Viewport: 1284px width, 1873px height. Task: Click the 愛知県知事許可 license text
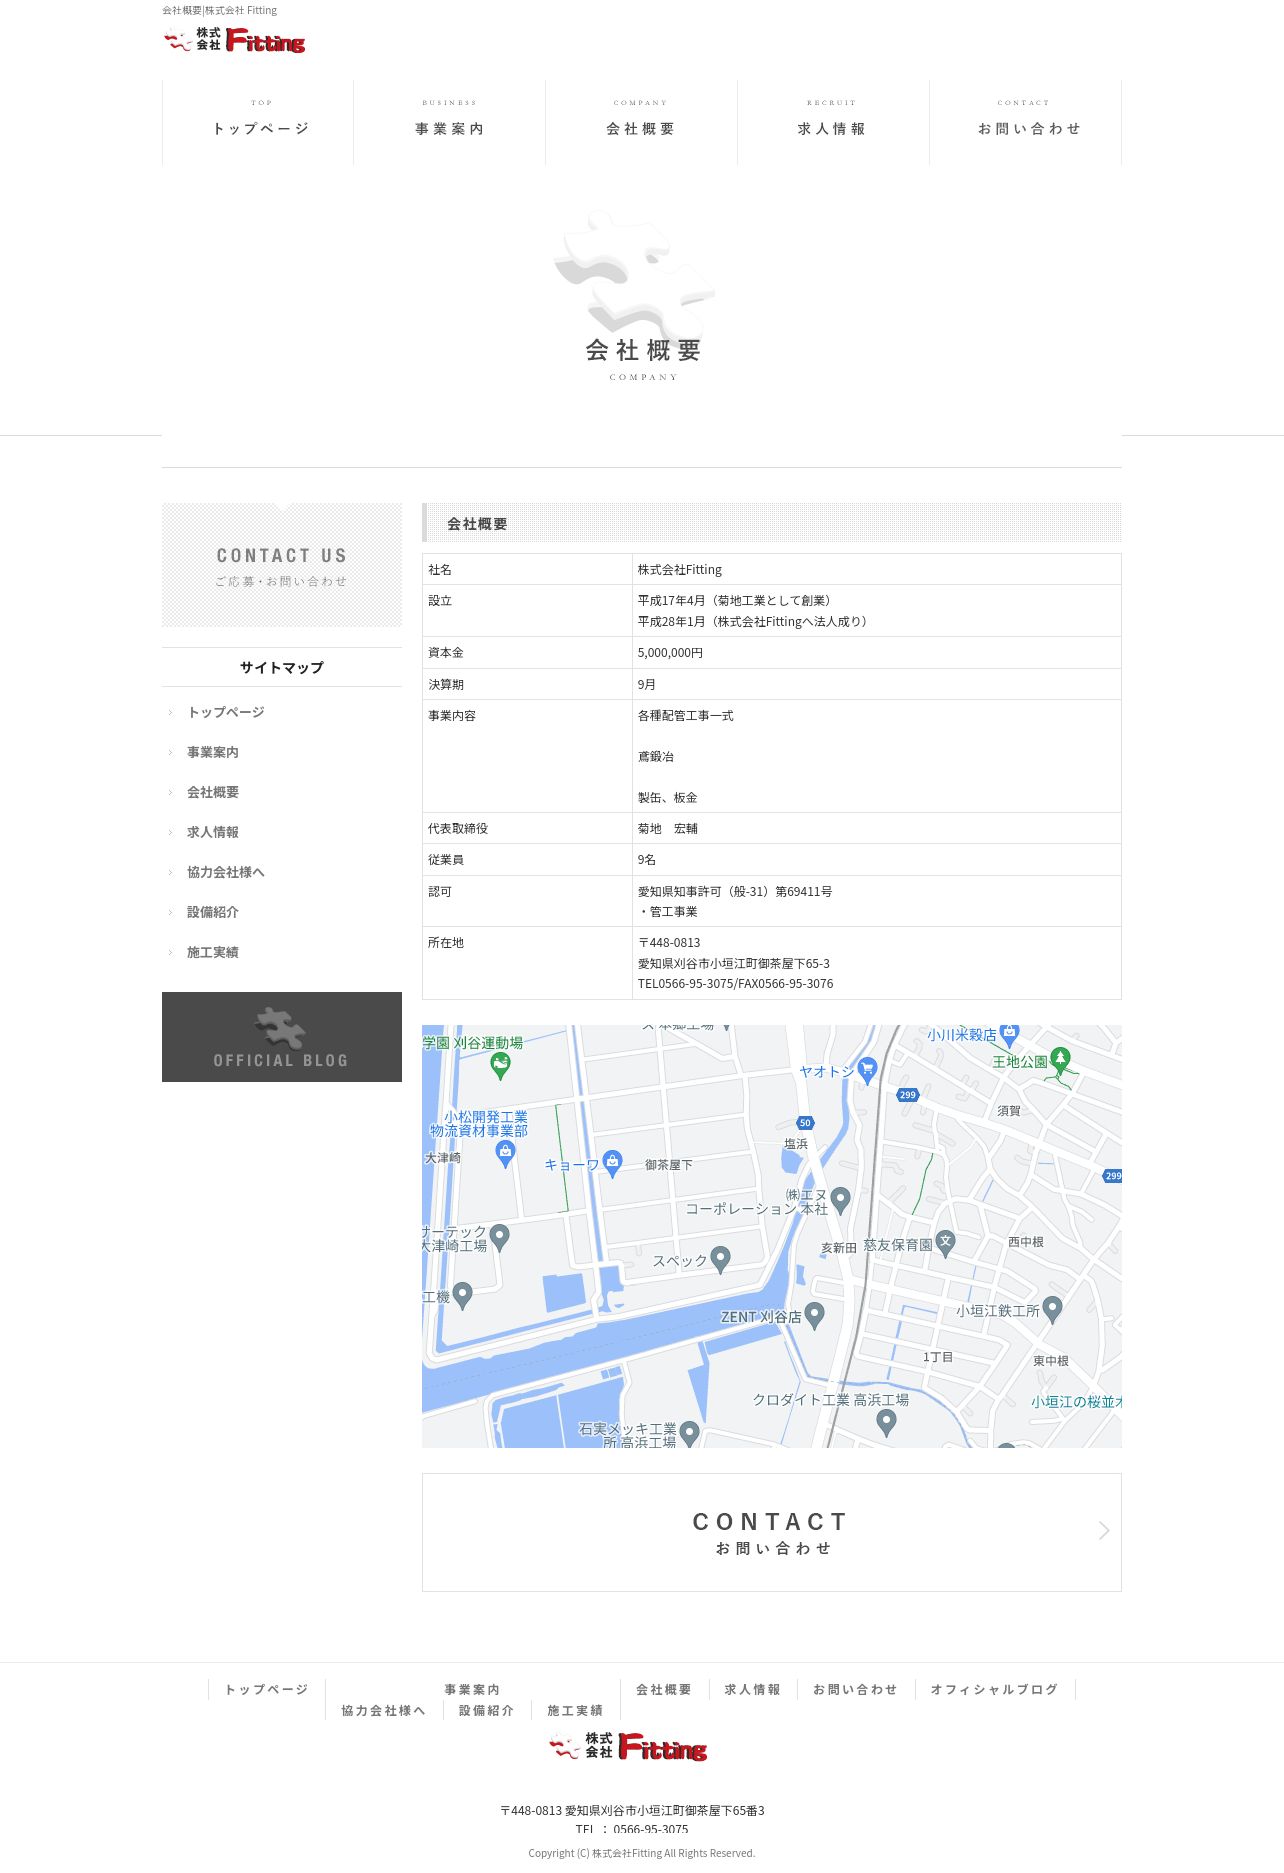tap(735, 891)
